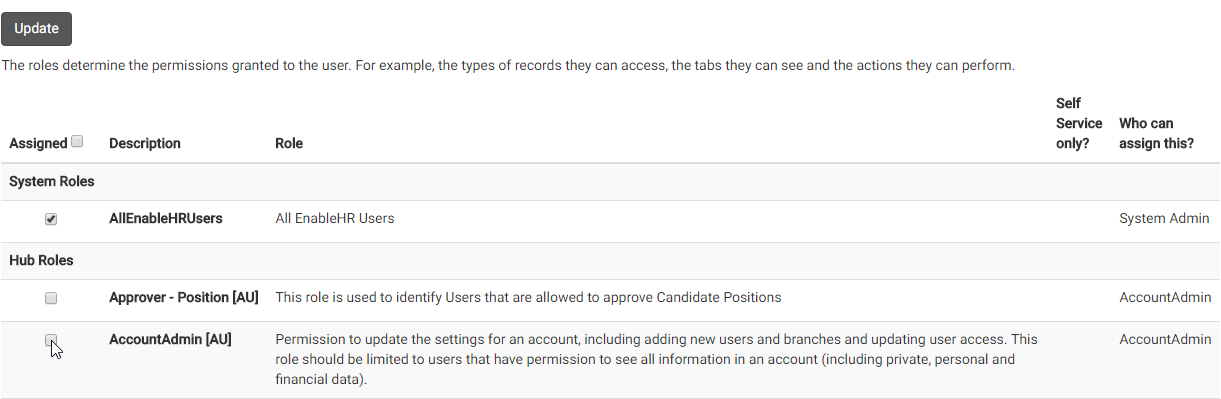The height and width of the screenshot is (399, 1221).
Task: Click the Role column header
Action: [289, 143]
